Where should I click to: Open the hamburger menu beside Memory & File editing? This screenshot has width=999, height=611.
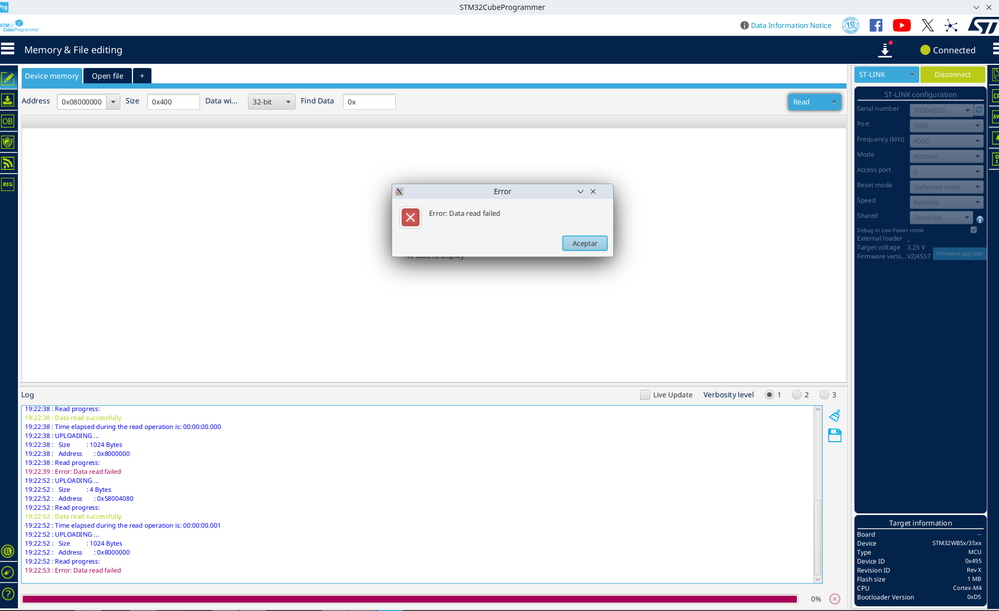pyautogui.click(x=8, y=49)
